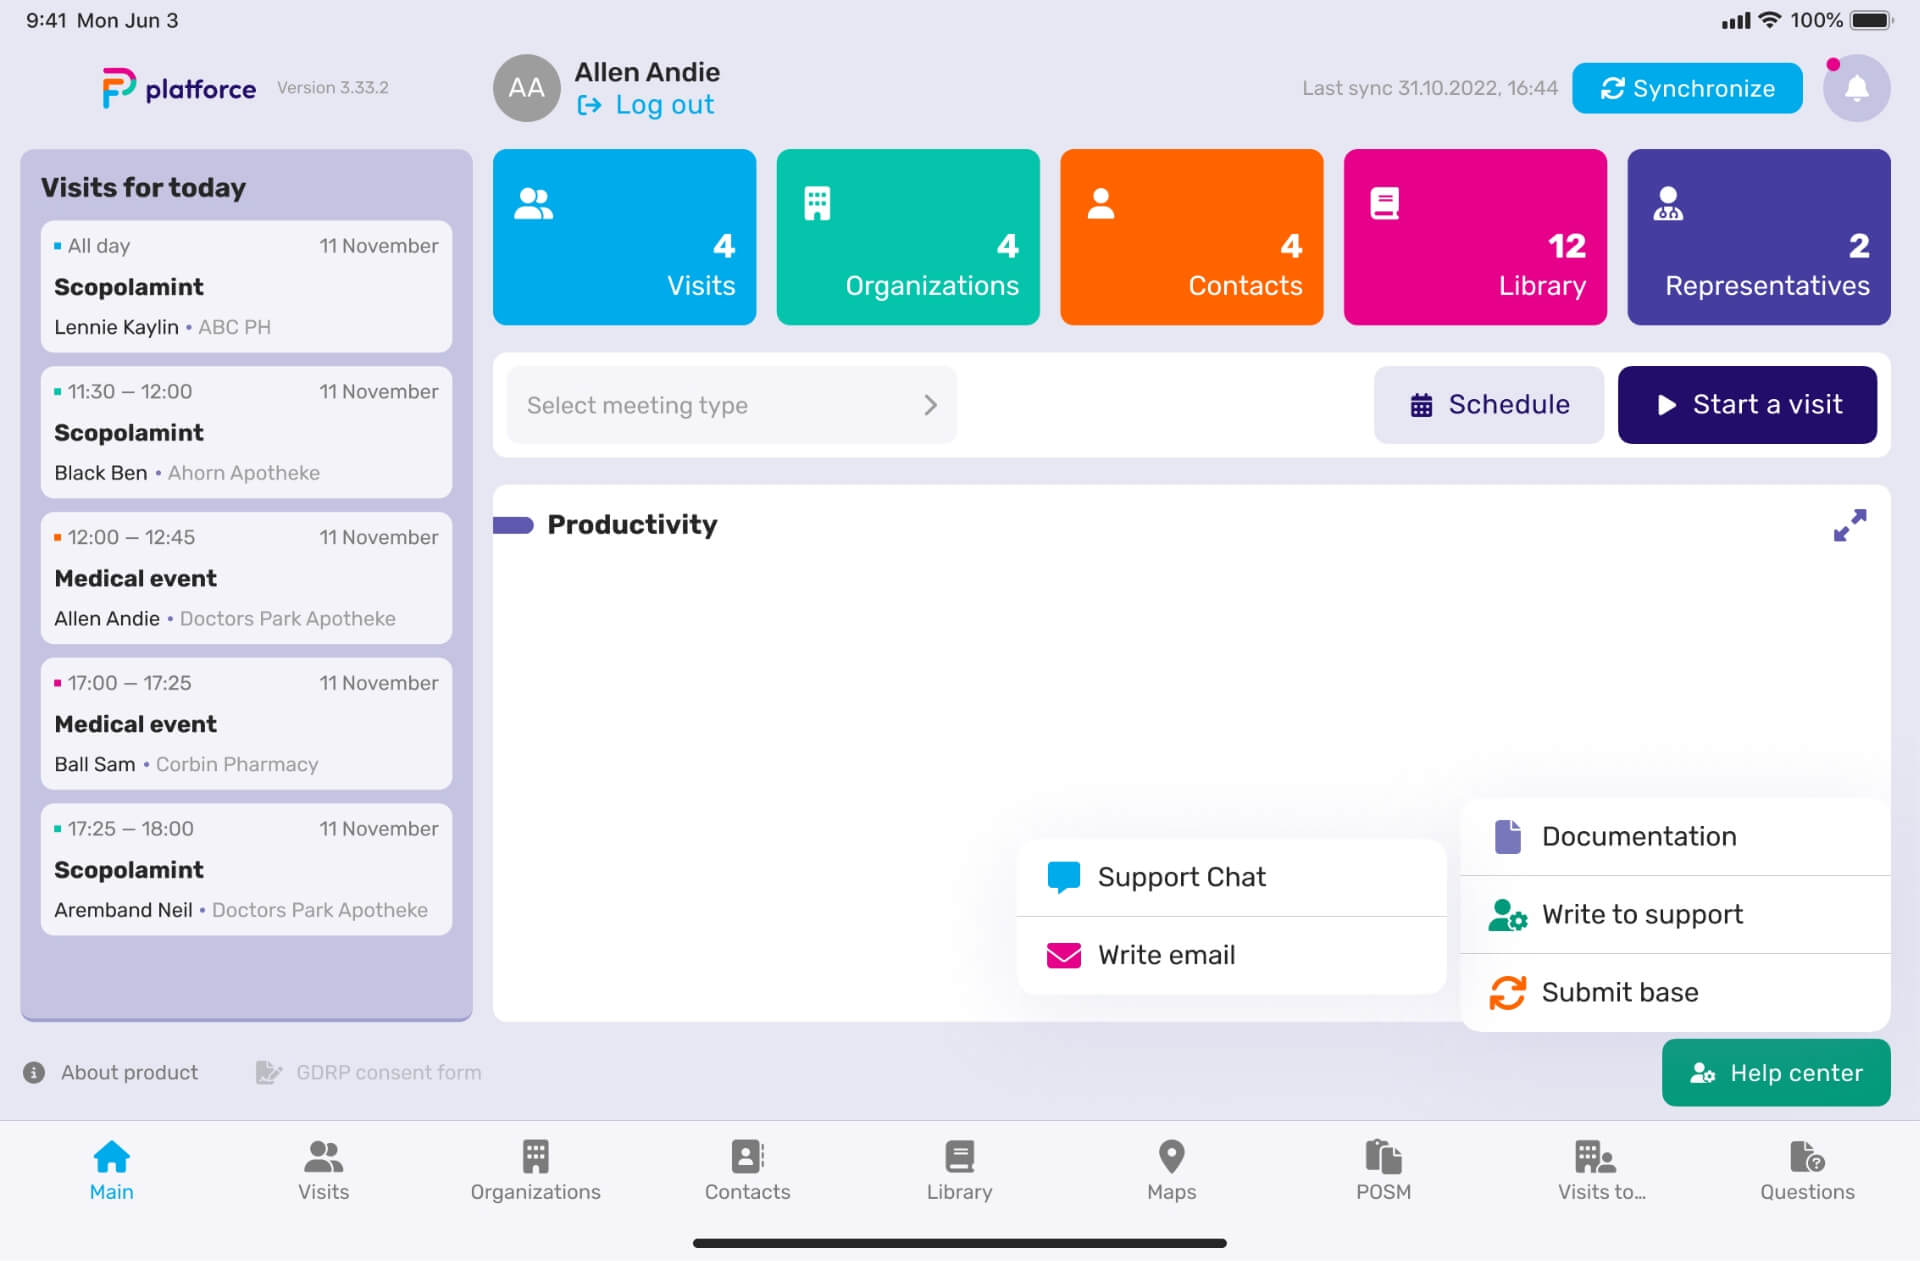The image size is (1920, 1261).
Task: Expand the Productivity section fullscreen
Action: pos(1850,525)
